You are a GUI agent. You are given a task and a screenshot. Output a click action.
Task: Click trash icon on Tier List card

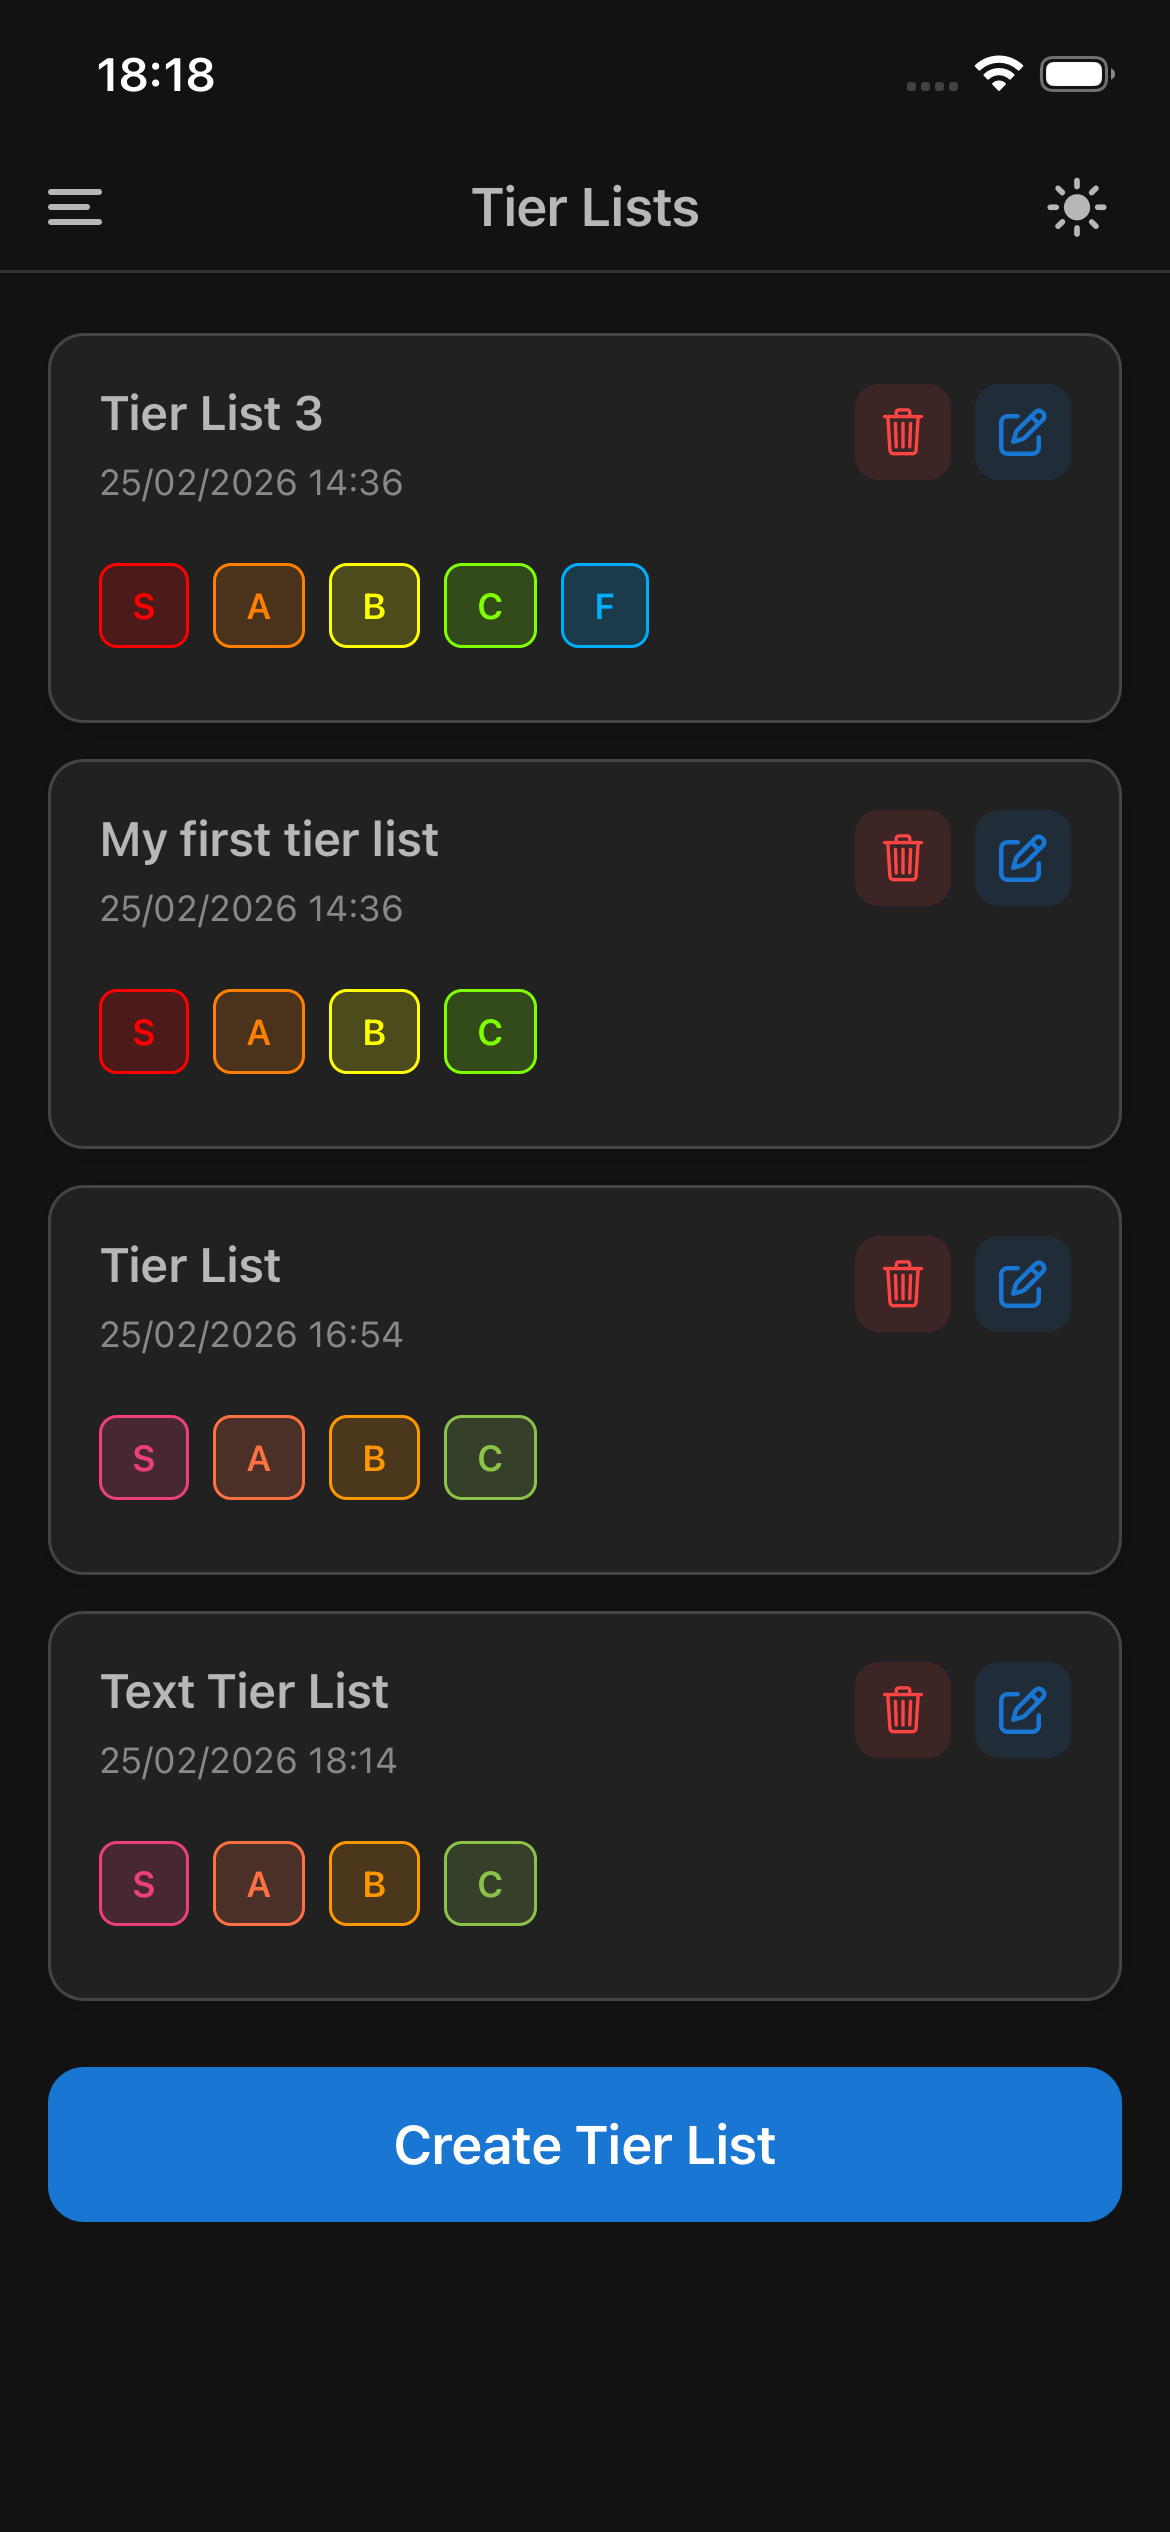point(902,1284)
